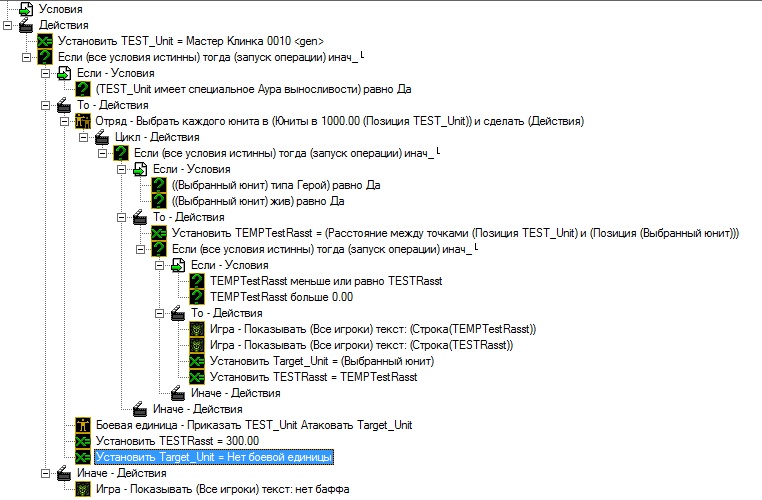
Task: Click the game icon for Строка(TEMPTestRasst) row
Action: [x=197, y=329]
